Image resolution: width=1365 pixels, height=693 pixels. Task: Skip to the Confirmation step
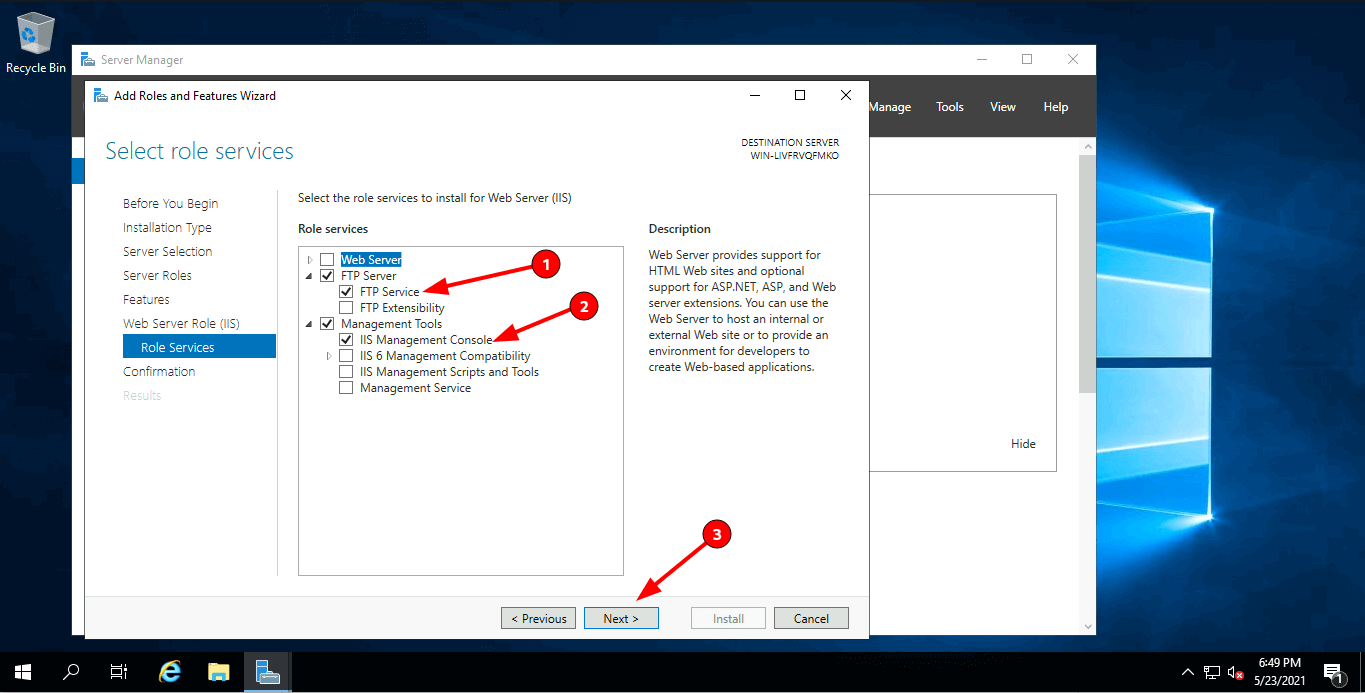click(159, 372)
